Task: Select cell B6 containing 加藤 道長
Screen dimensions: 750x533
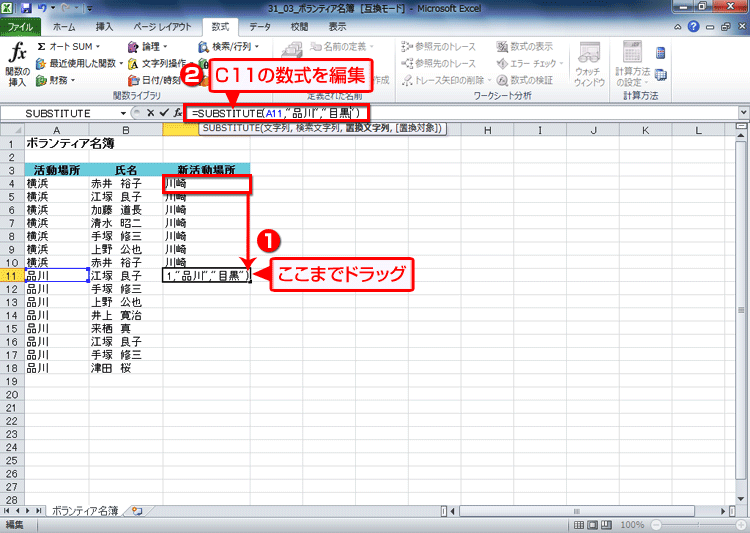Action: [126, 210]
